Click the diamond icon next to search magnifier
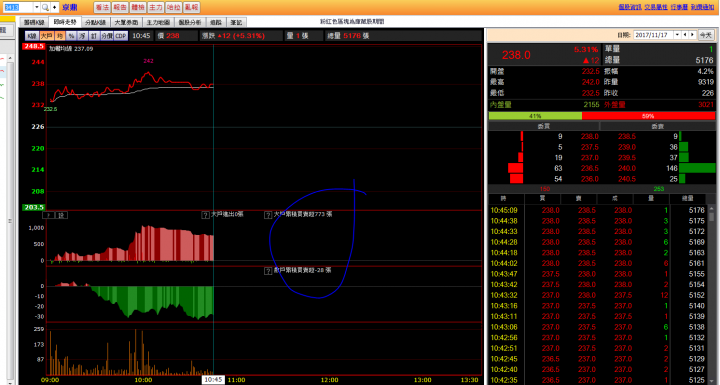Screen dimensions: 720x385 coord(54,7)
